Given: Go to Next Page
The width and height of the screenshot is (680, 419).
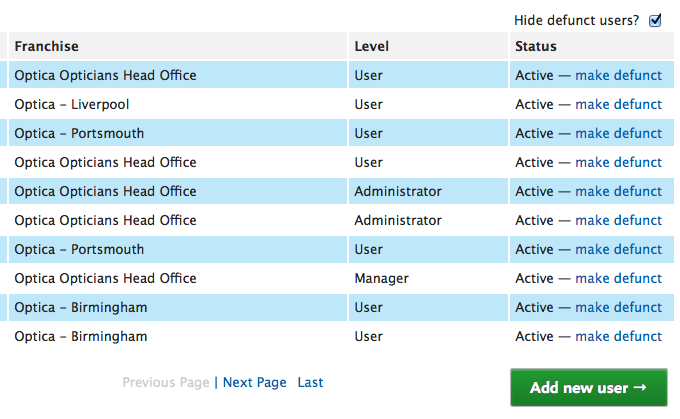Looking at the screenshot, I should (x=255, y=382).
